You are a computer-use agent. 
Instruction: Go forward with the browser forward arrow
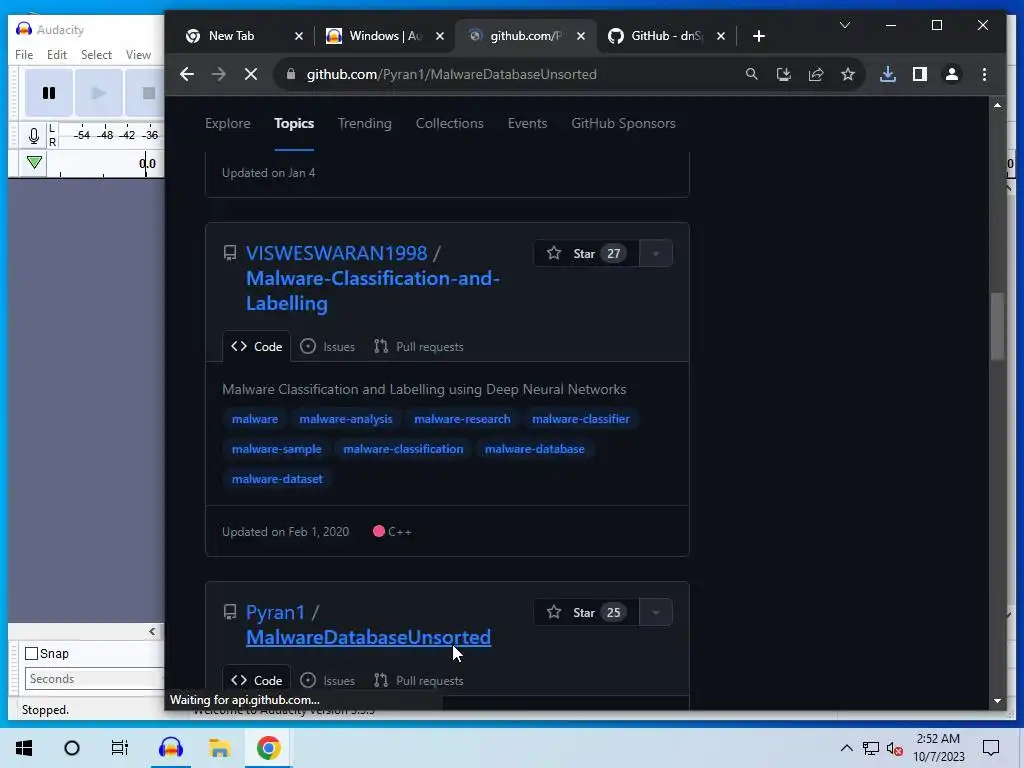click(x=219, y=74)
